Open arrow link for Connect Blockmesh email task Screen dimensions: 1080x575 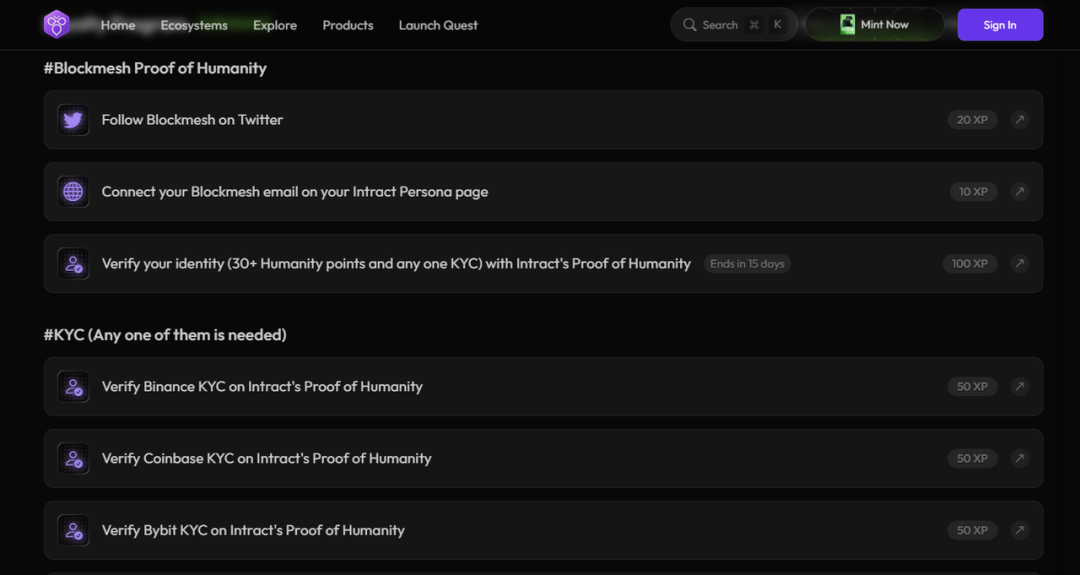pos(1020,191)
